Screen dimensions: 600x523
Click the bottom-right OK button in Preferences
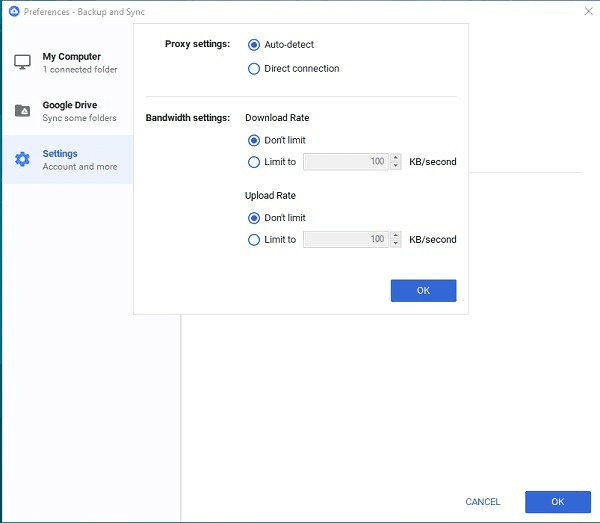(557, 502)
